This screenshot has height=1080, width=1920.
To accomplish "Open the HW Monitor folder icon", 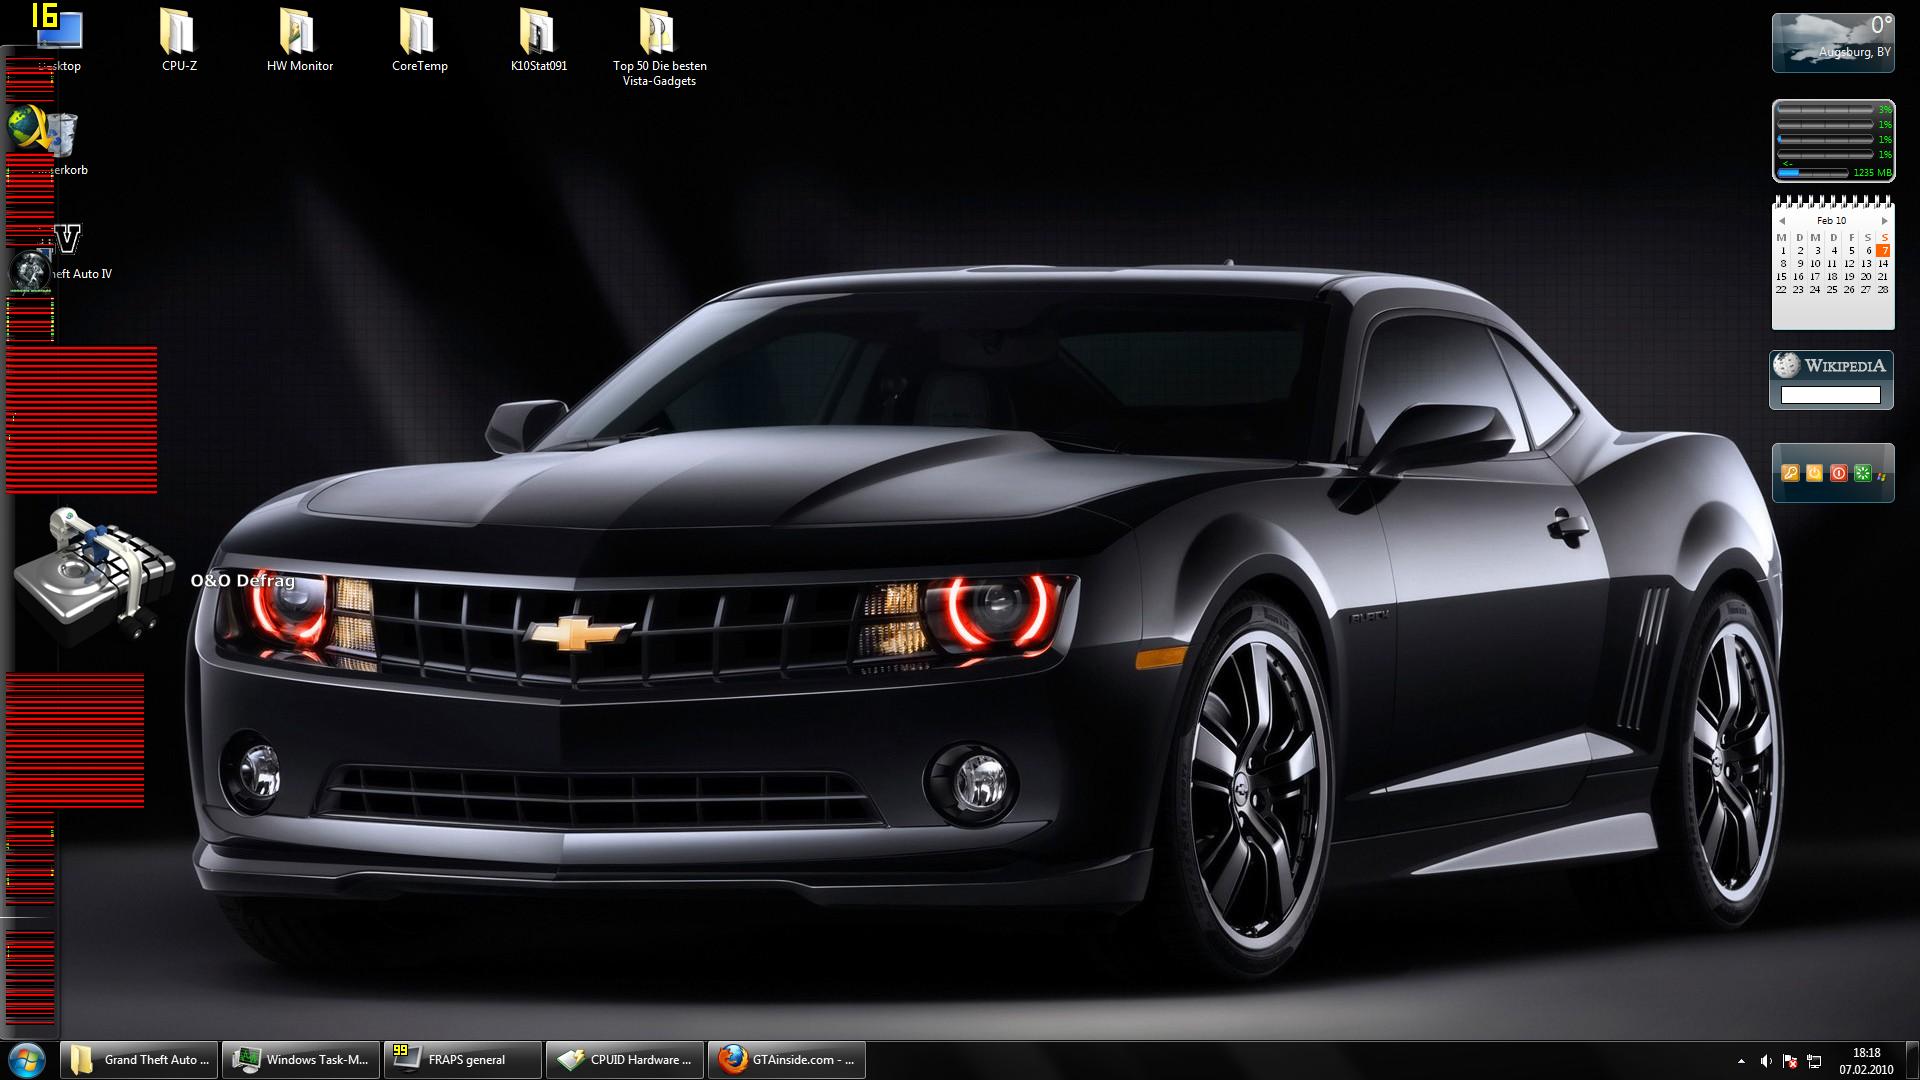I will [299, 35].
